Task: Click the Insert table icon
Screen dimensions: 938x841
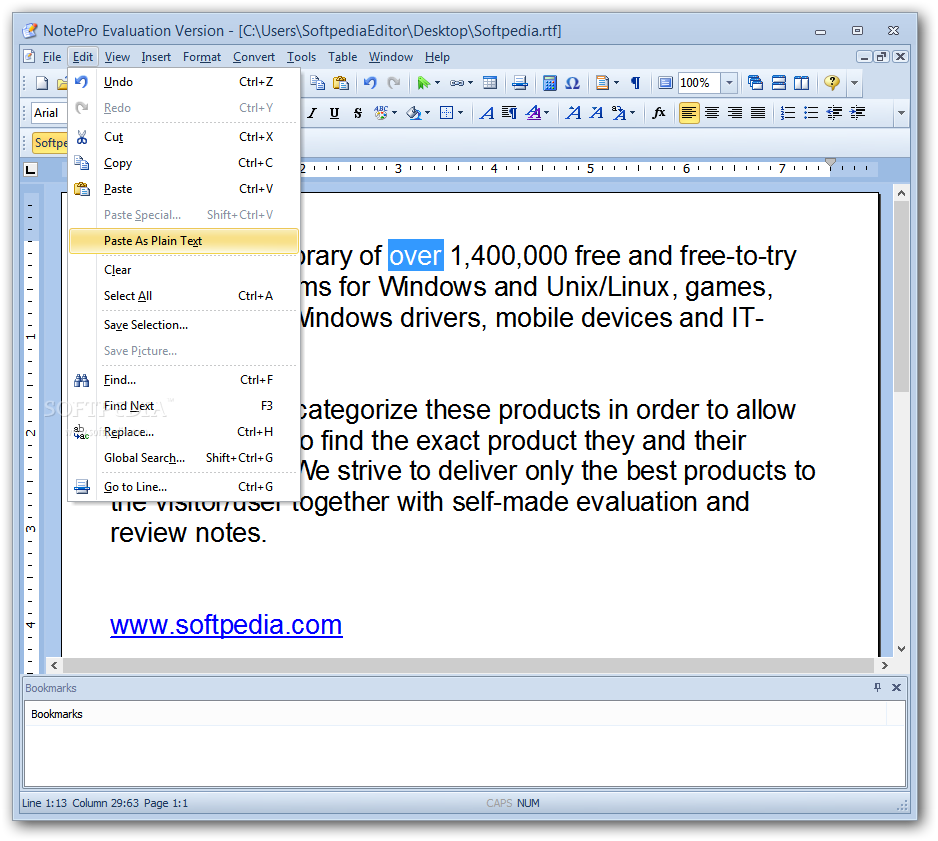Action: click(490, 83)
